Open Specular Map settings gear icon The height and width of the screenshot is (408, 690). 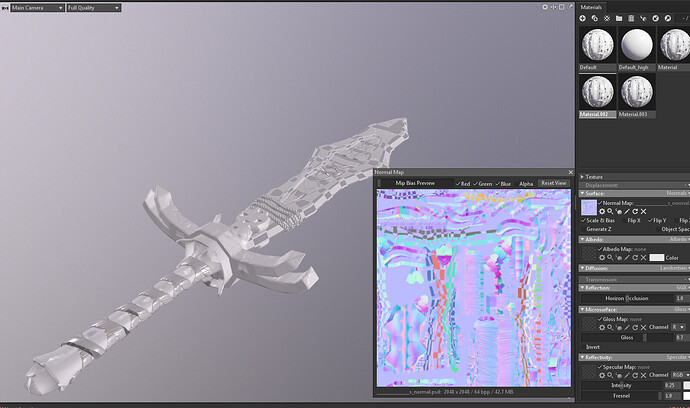pyautogui.click(x=602, y=375)
